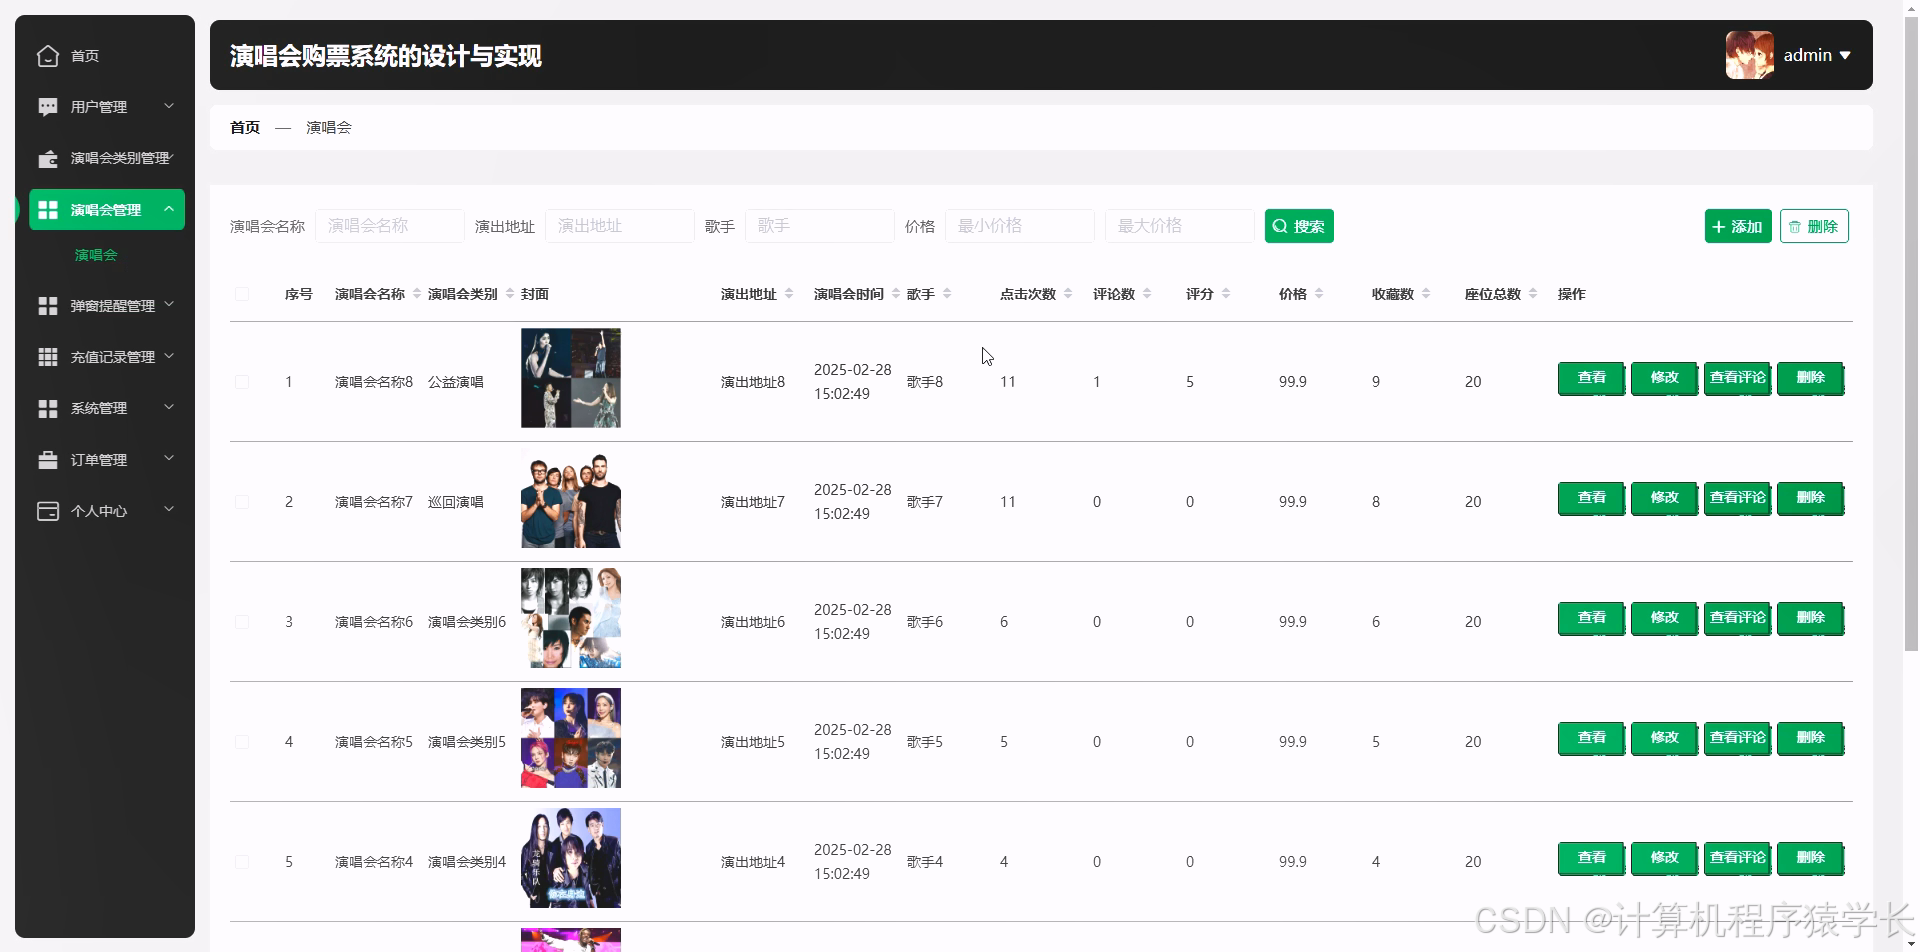Expand 弹窗提醒管理 chevron
The height and width of the screenshot is (952, 1920).
coord(169,304)
